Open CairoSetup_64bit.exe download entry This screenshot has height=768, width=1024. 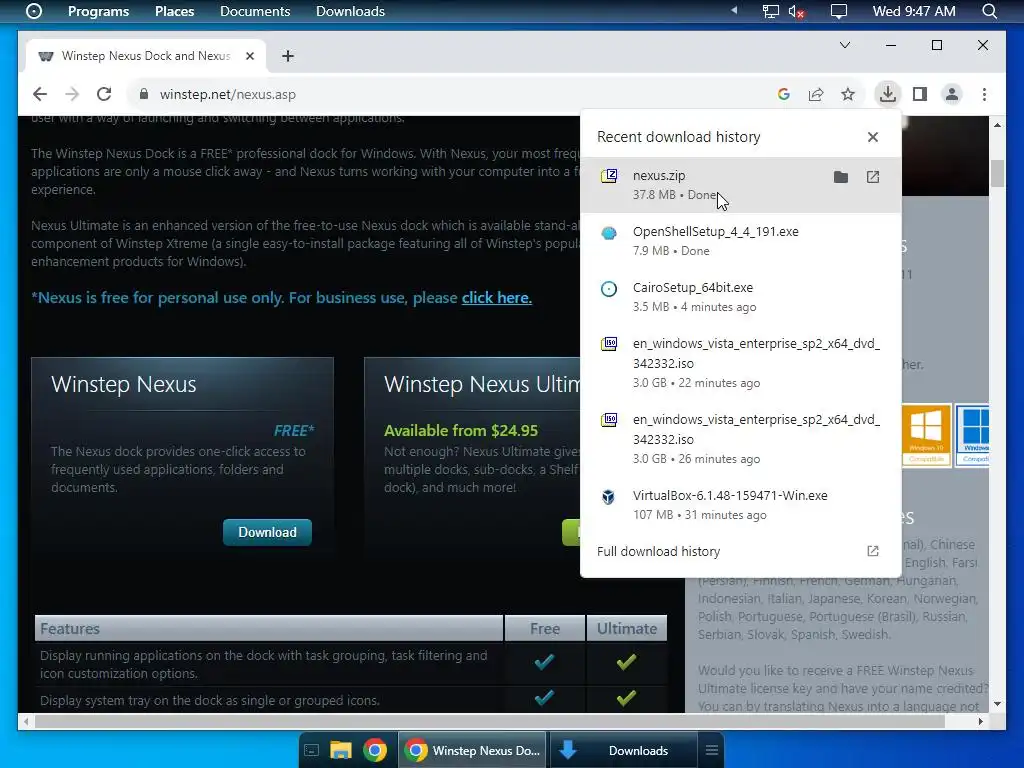(x=741, y=297)
